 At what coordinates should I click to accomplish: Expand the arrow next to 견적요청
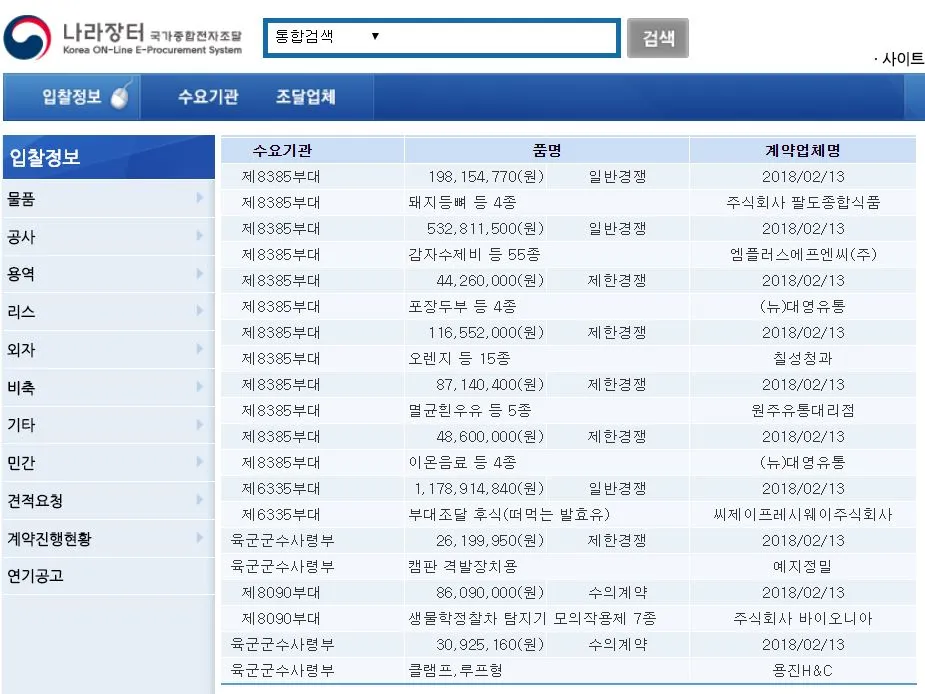(x=199, y=500)
